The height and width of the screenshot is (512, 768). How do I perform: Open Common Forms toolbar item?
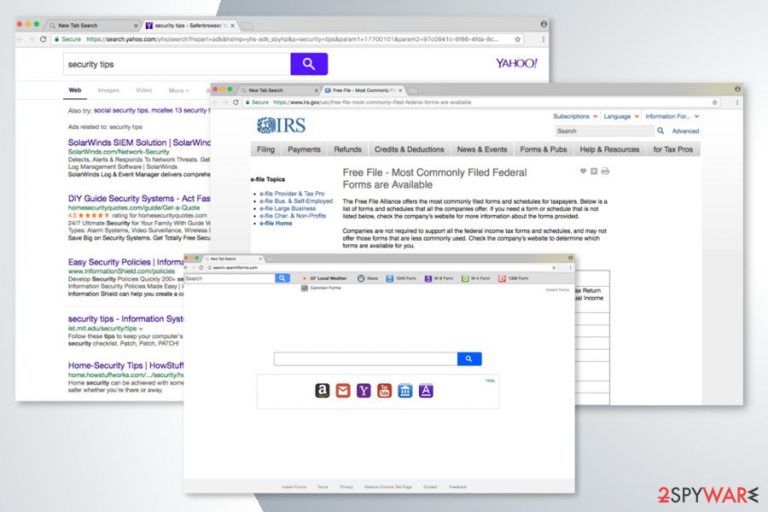tap(321, 288)
